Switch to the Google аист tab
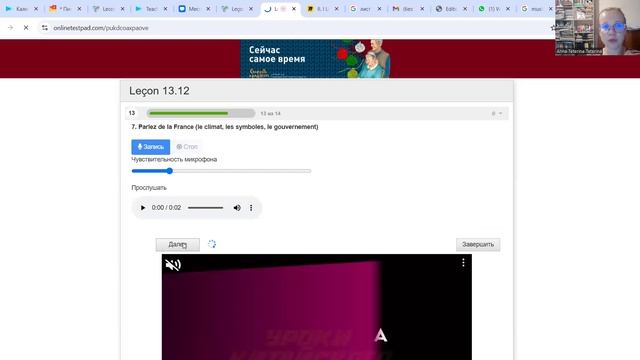 pos(361,9)
